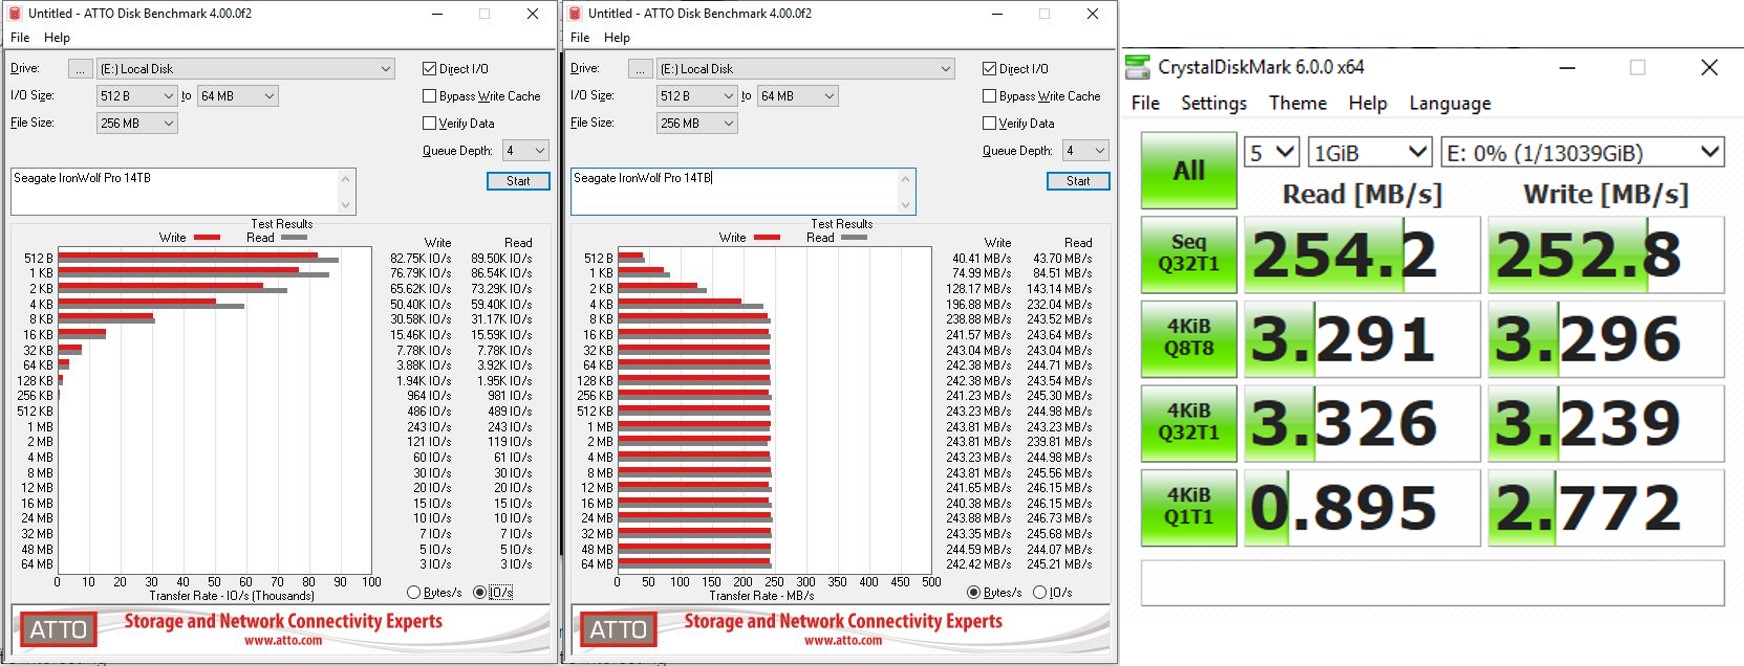Minimize the ATTO window showing MB/s results

click(x=997, y=14)
